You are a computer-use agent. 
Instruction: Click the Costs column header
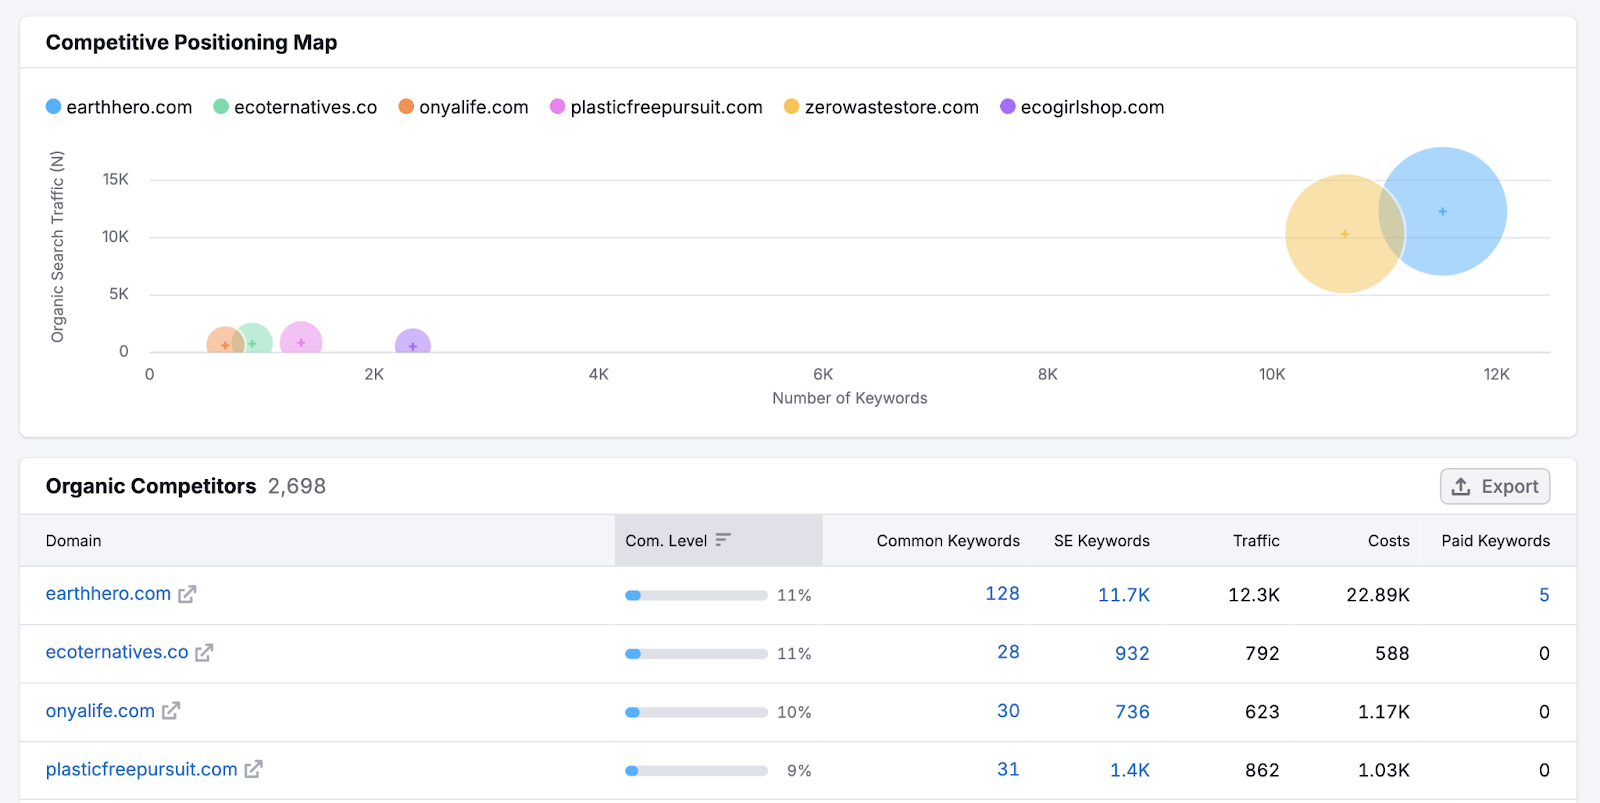(1388, 541)
